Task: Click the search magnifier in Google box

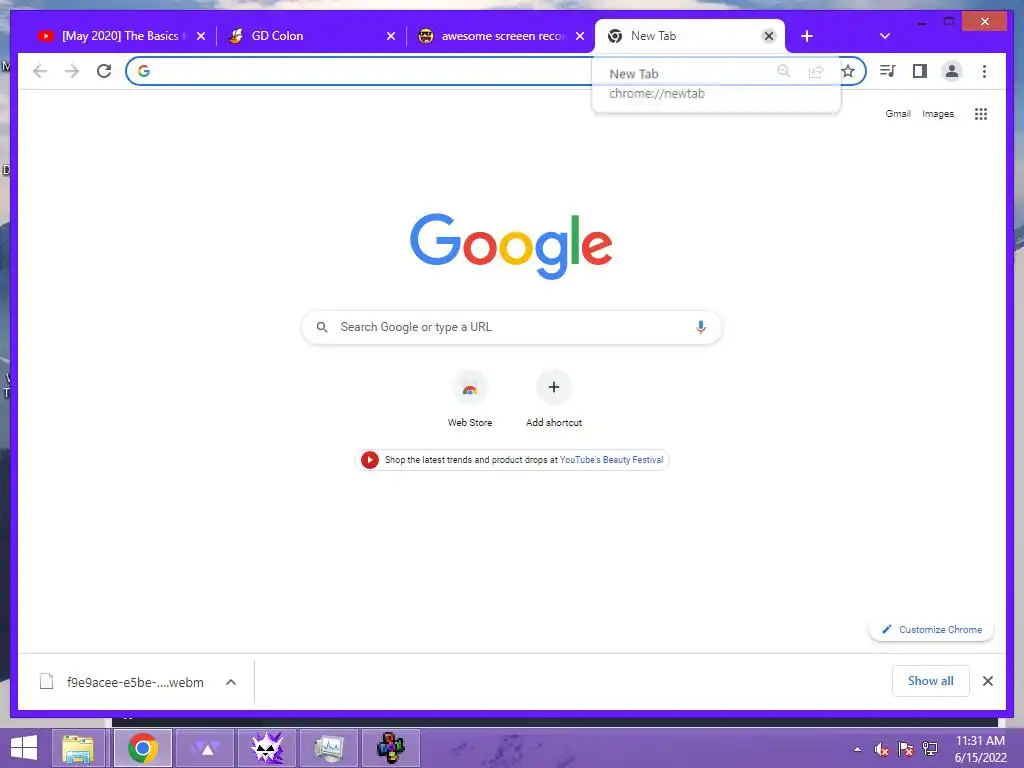Action: 322,327
